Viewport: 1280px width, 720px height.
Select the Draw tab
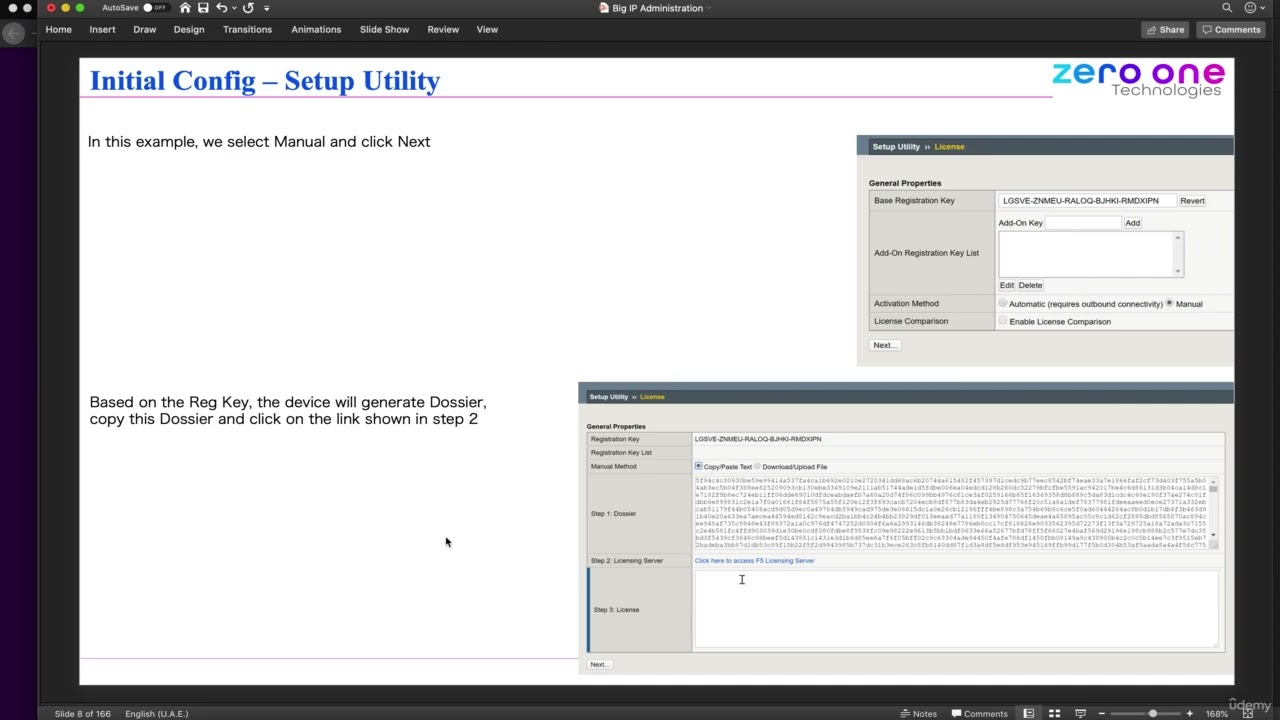[145, 30]
